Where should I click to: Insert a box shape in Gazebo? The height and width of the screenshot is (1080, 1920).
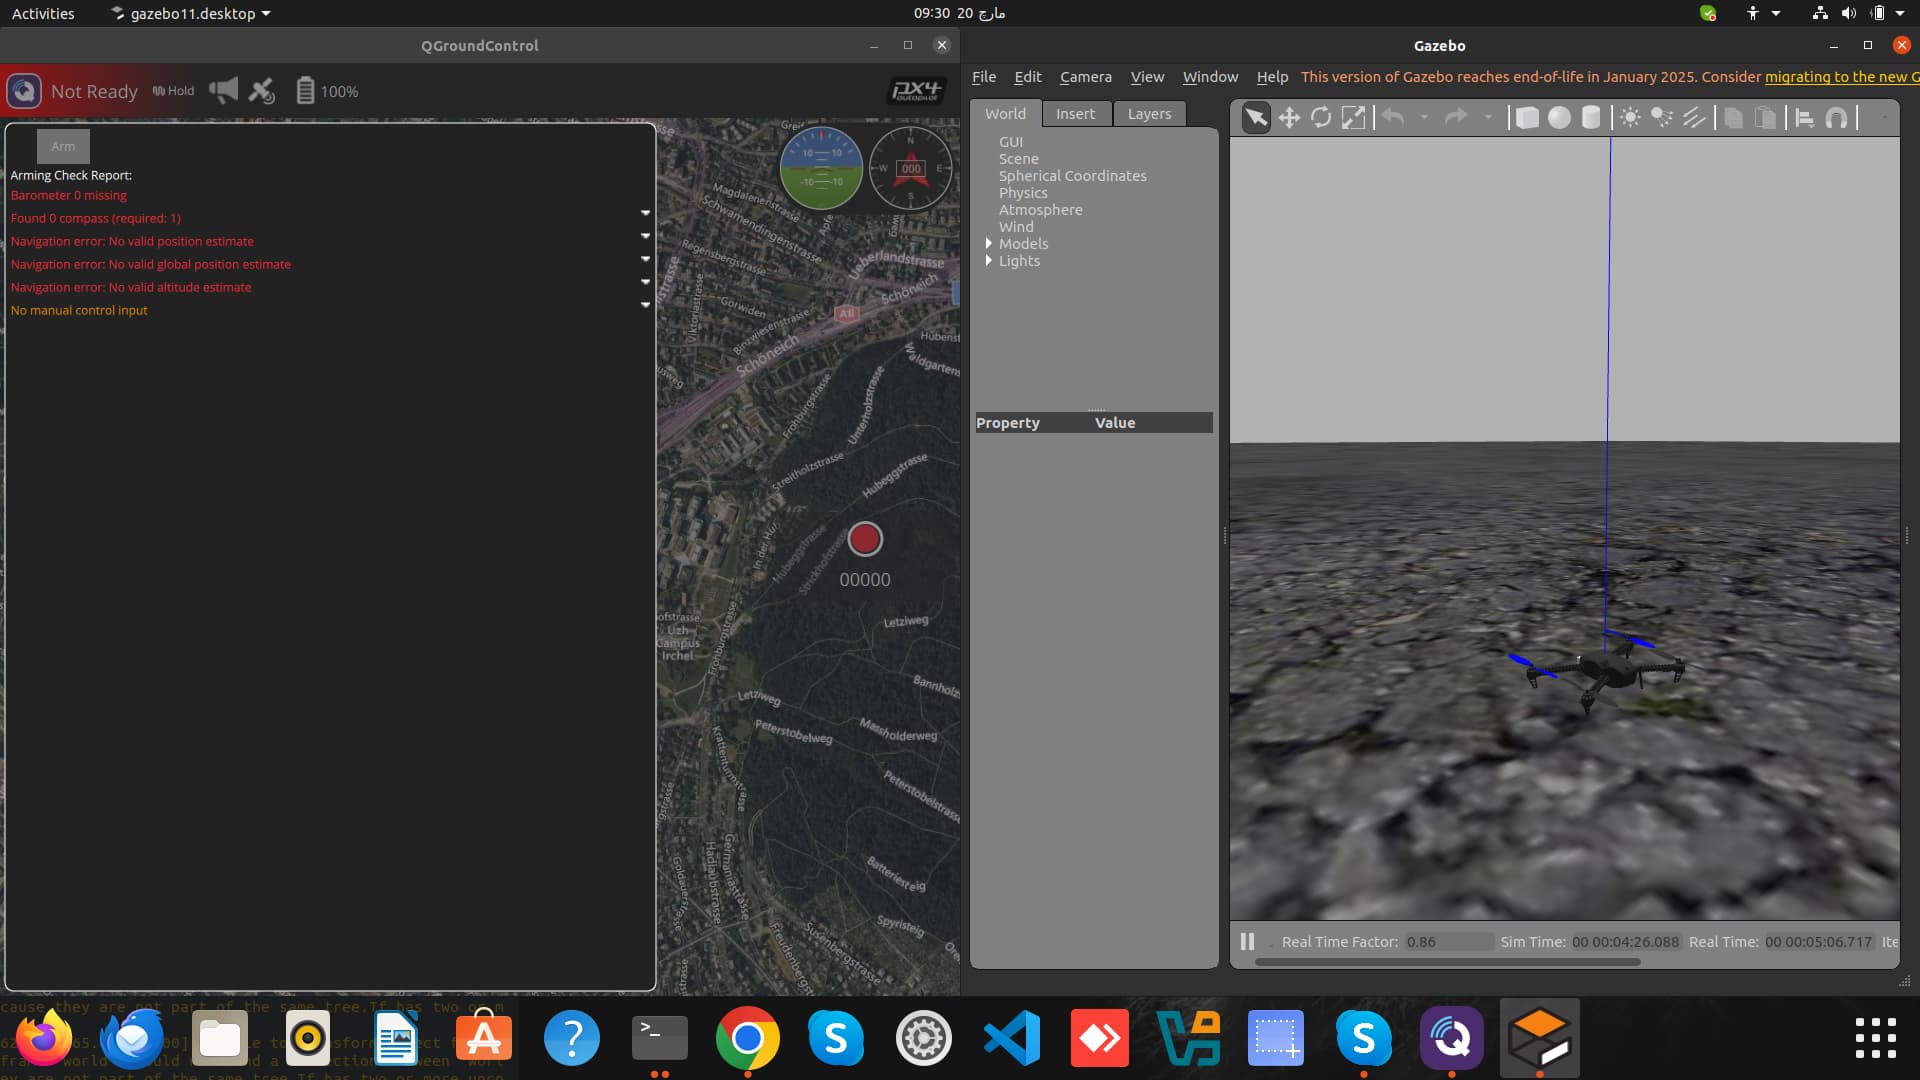click(1527, 117)
